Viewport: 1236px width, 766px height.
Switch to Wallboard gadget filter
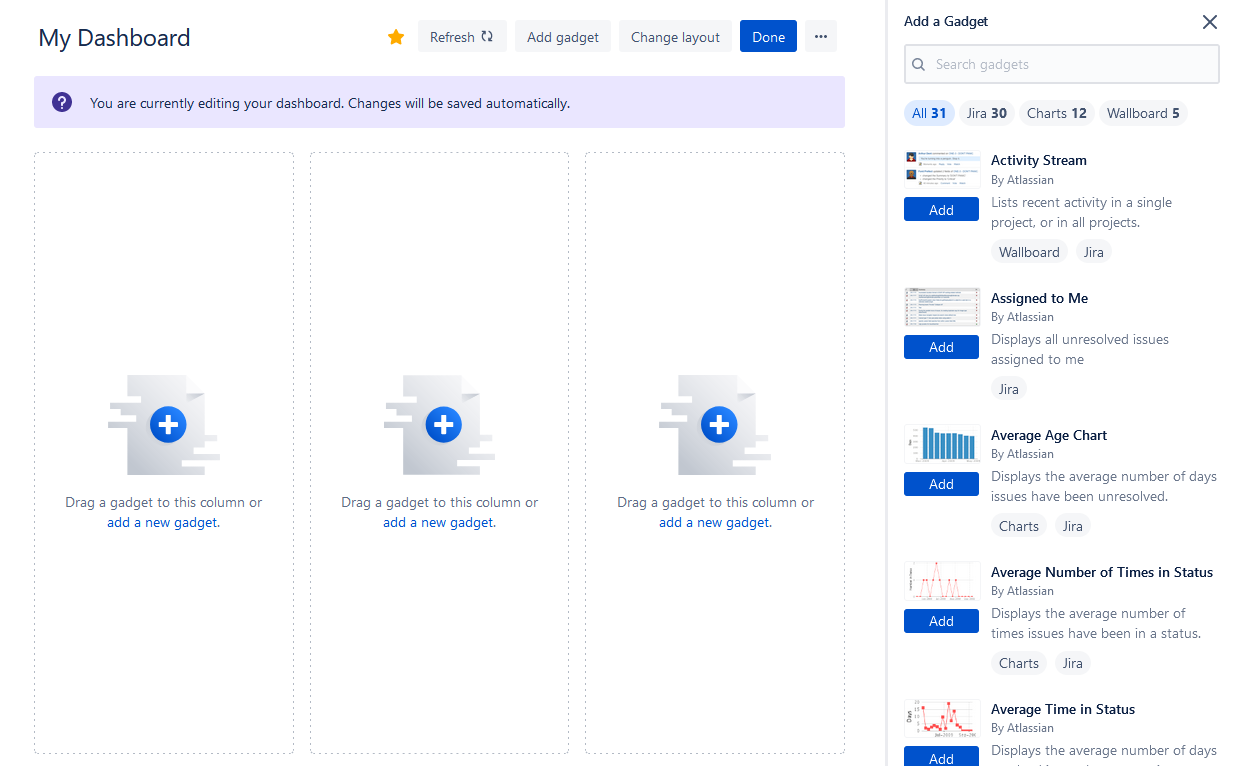click(x=1143, y=113)
